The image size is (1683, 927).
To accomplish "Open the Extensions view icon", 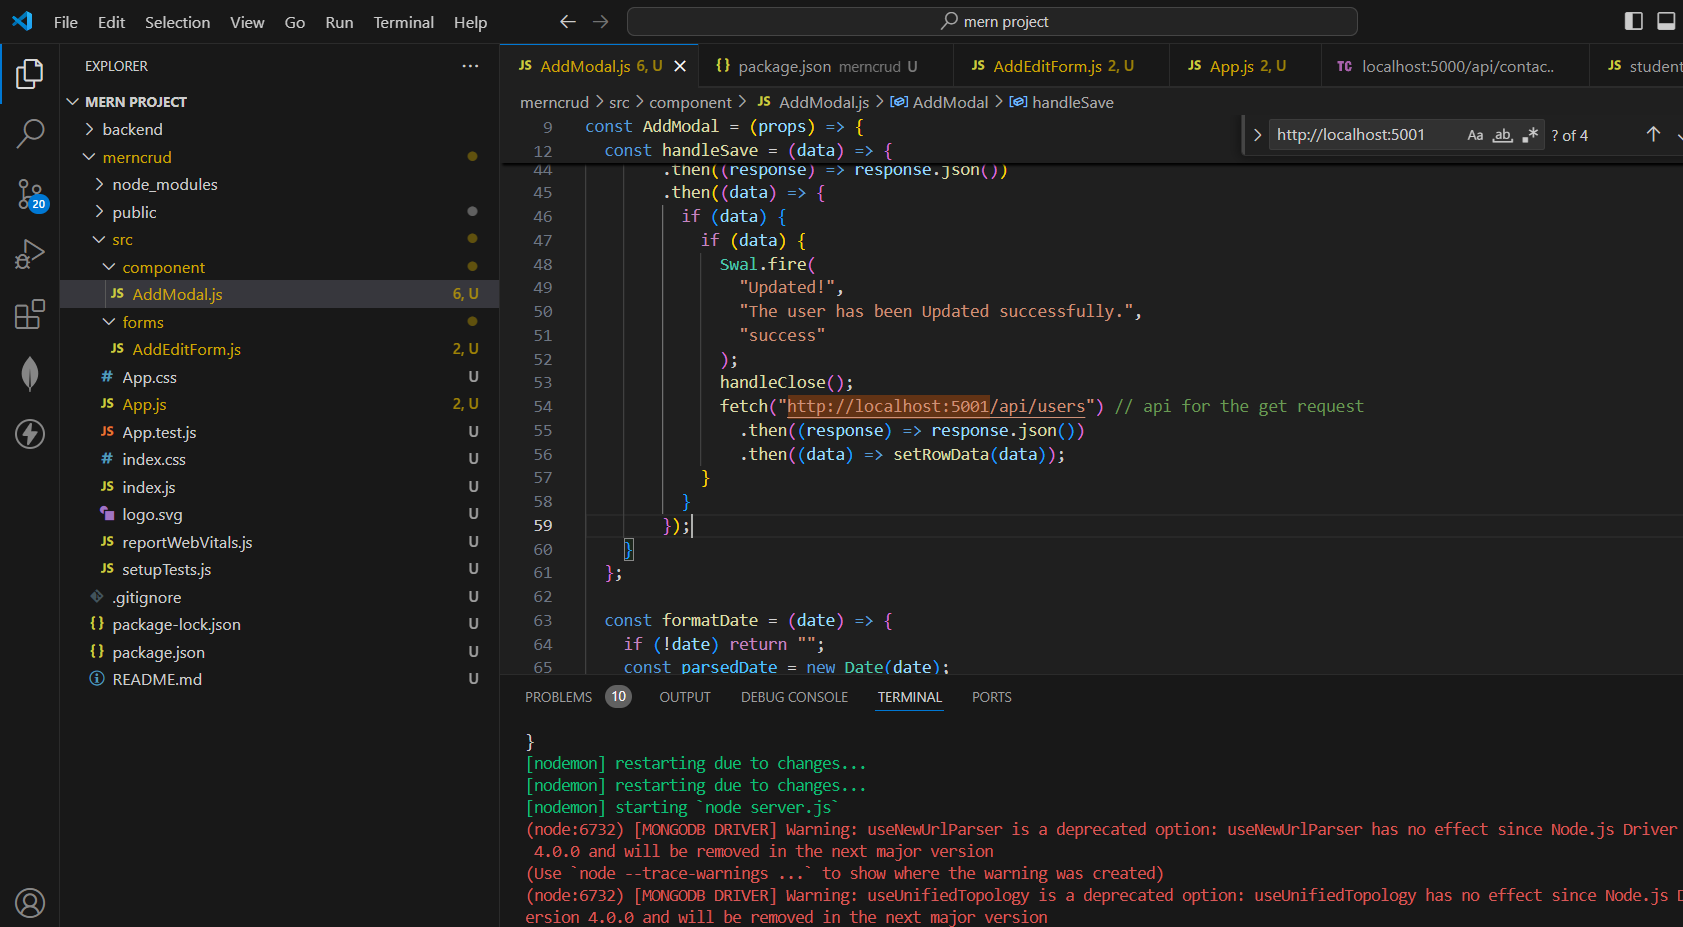I will (30, 314).
